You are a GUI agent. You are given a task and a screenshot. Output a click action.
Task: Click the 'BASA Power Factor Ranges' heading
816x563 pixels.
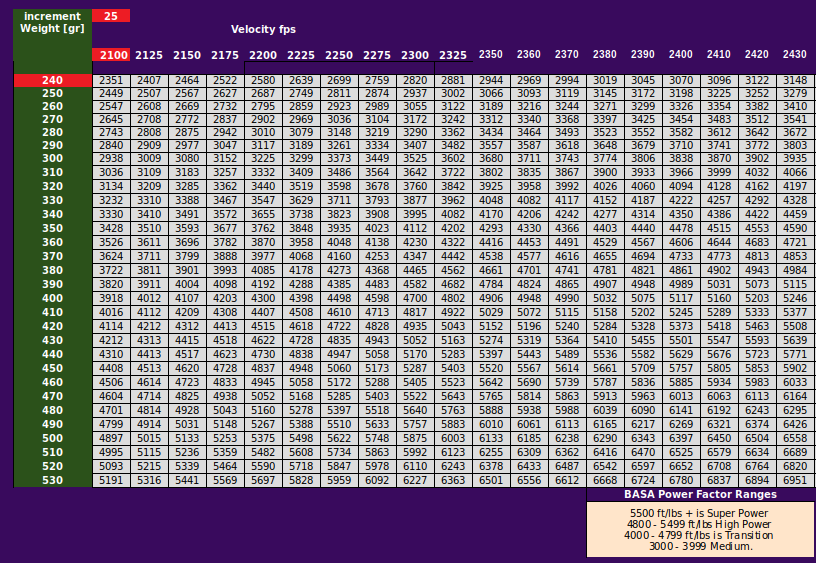click(700, 494)
